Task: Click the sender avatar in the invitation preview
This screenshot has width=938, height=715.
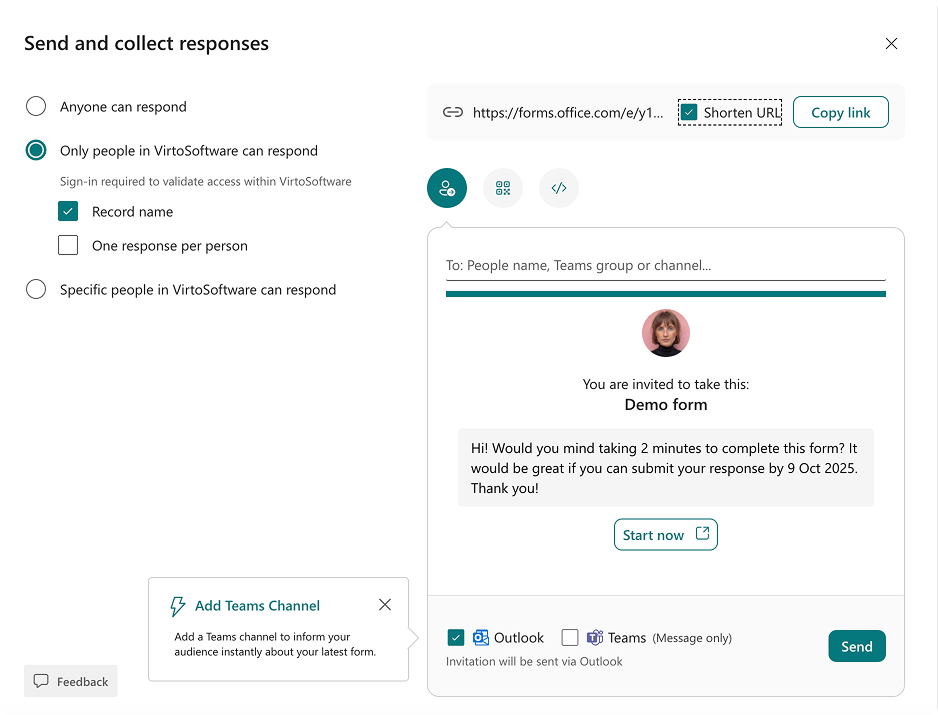Action: pos(665,333)
